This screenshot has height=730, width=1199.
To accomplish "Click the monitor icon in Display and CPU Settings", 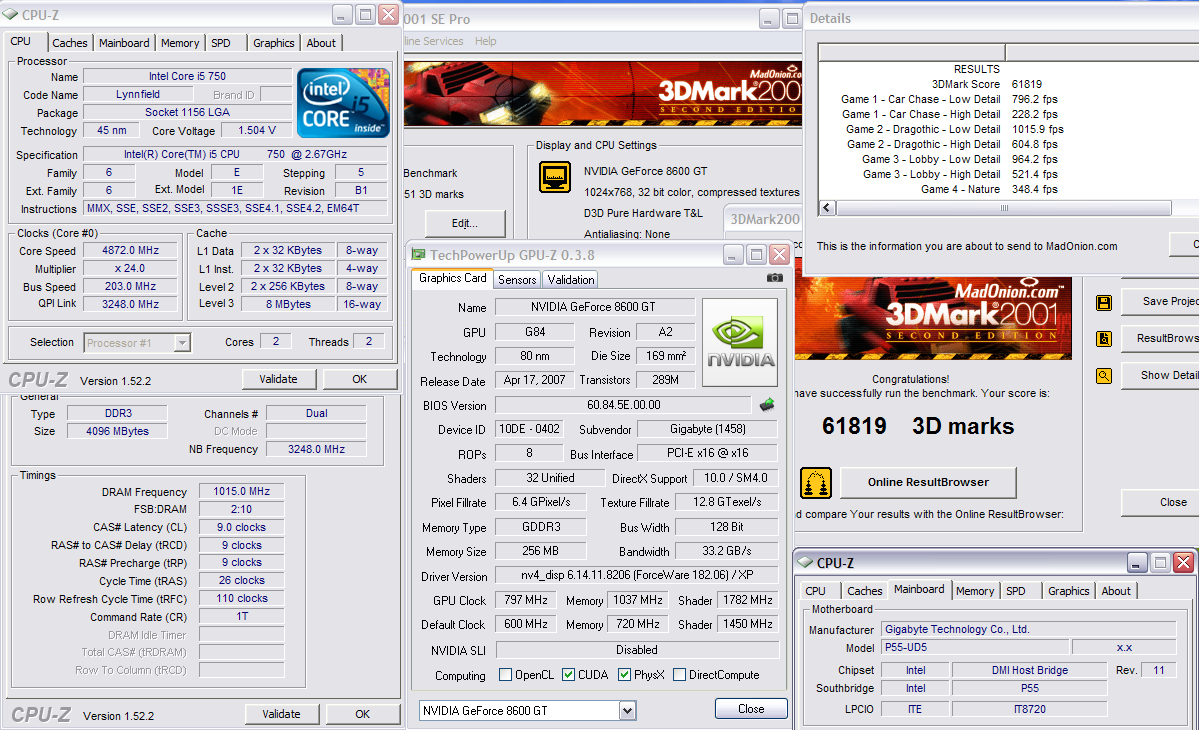I will point(554,177).
